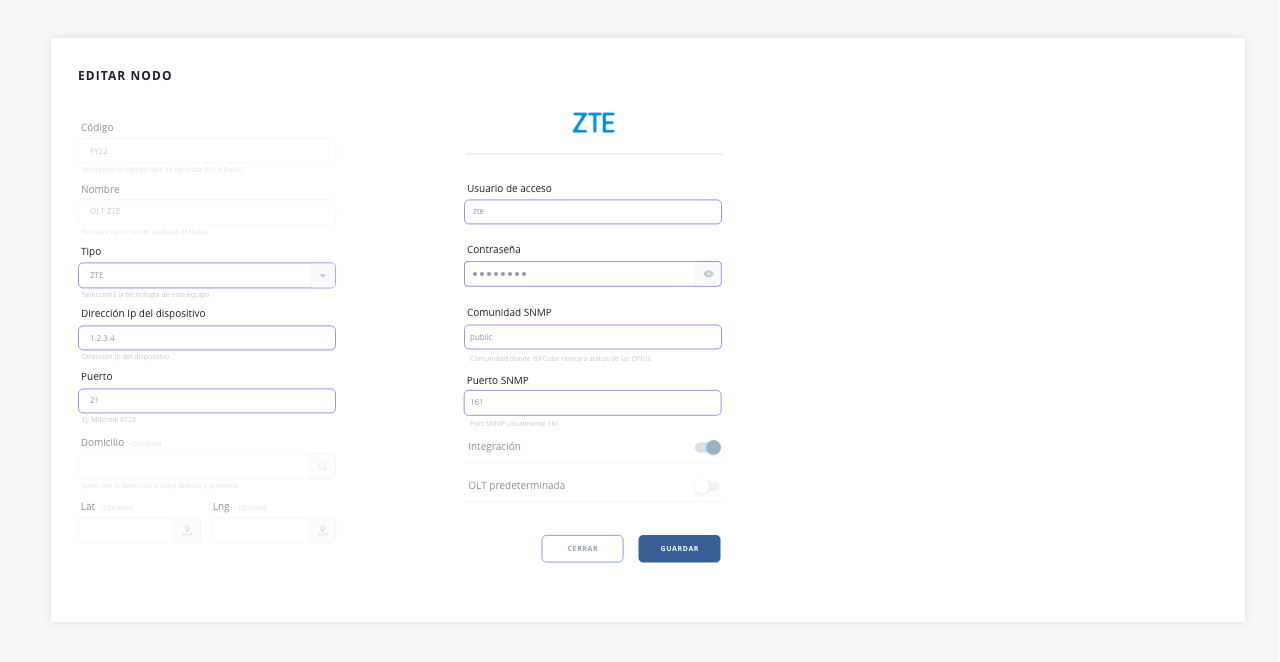
Task: Show the password with the eye icon
Action: point(708,274)
